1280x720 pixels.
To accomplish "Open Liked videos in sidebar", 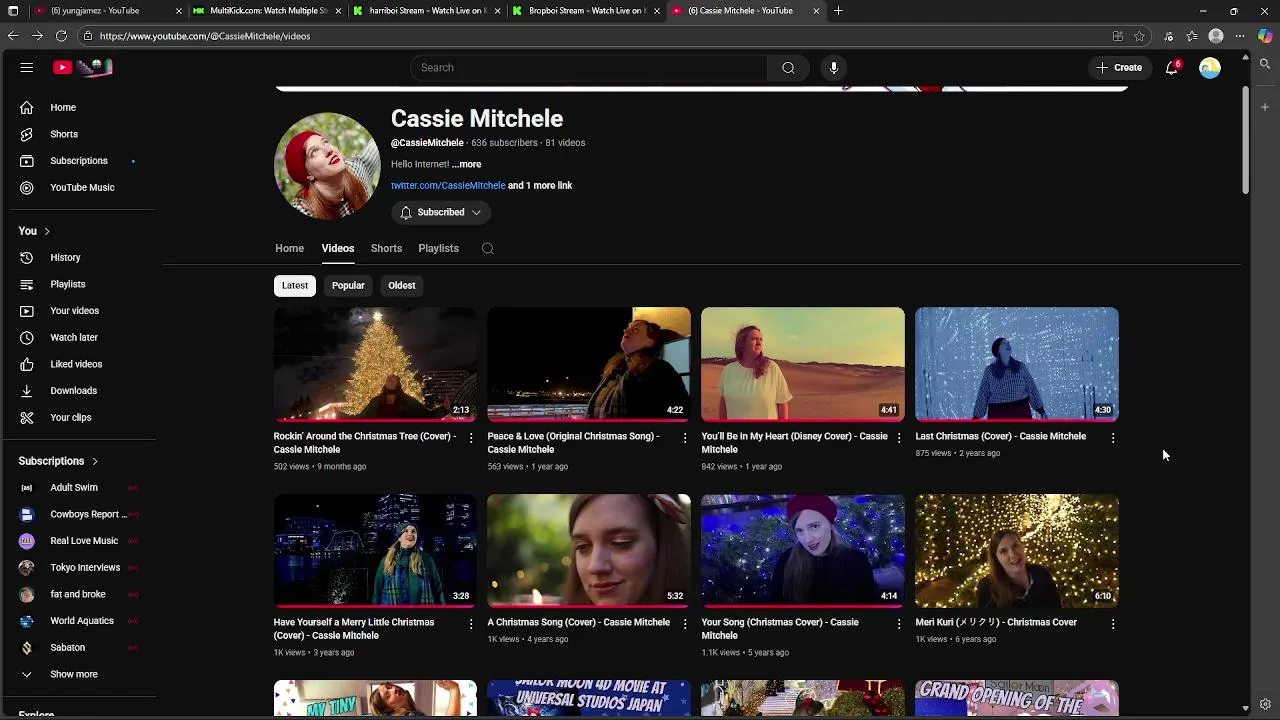I will coord(81,364).
